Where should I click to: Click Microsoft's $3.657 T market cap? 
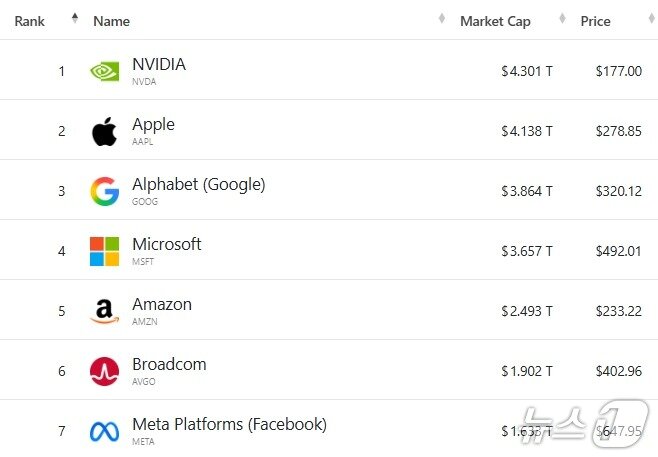point(527,251)
